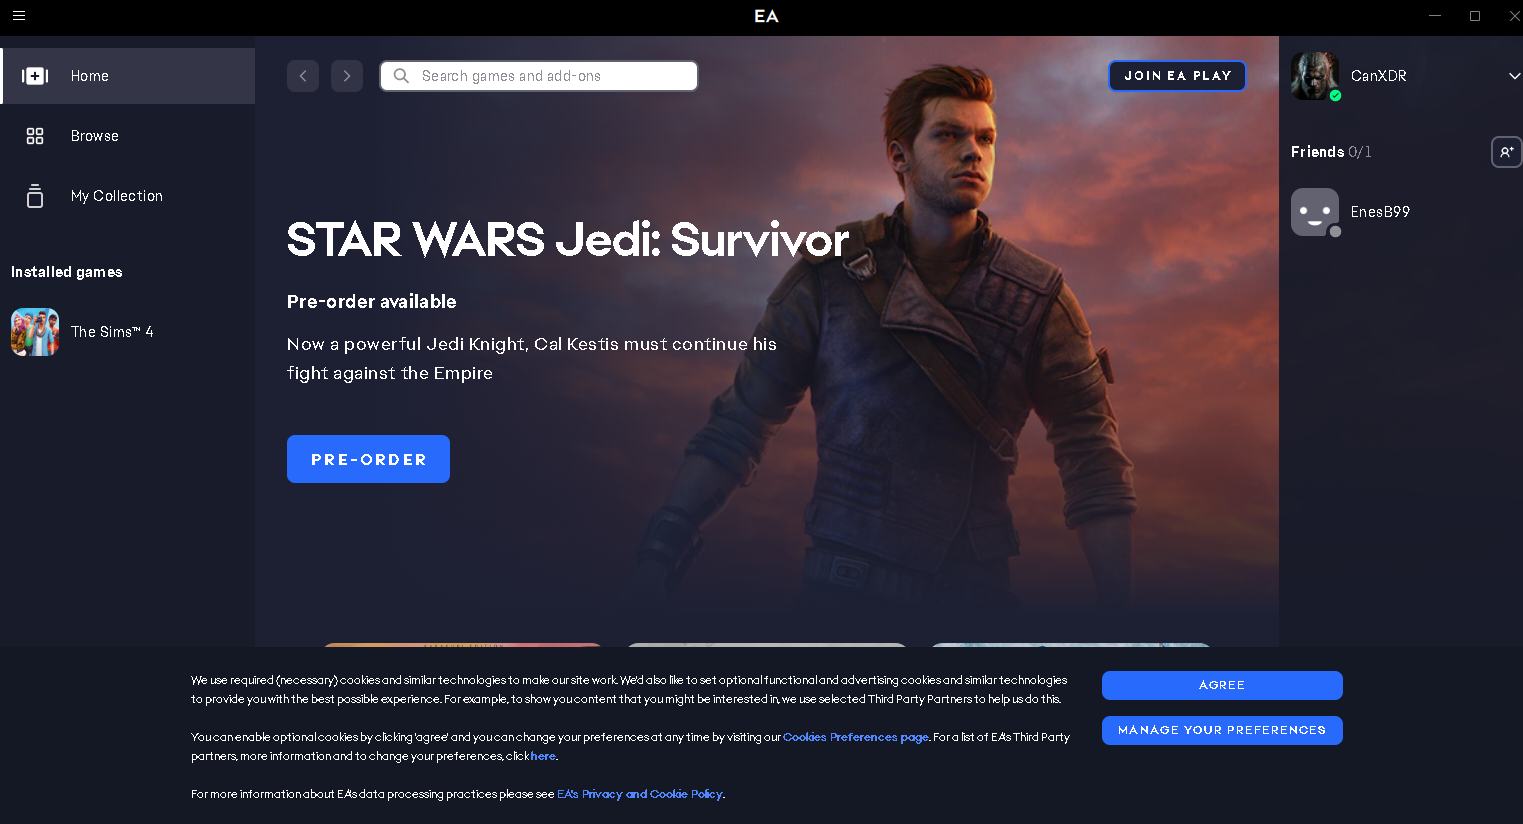Select the Home menu label
This screenshot has height=824, width=1523.
(x=90, y=76)
